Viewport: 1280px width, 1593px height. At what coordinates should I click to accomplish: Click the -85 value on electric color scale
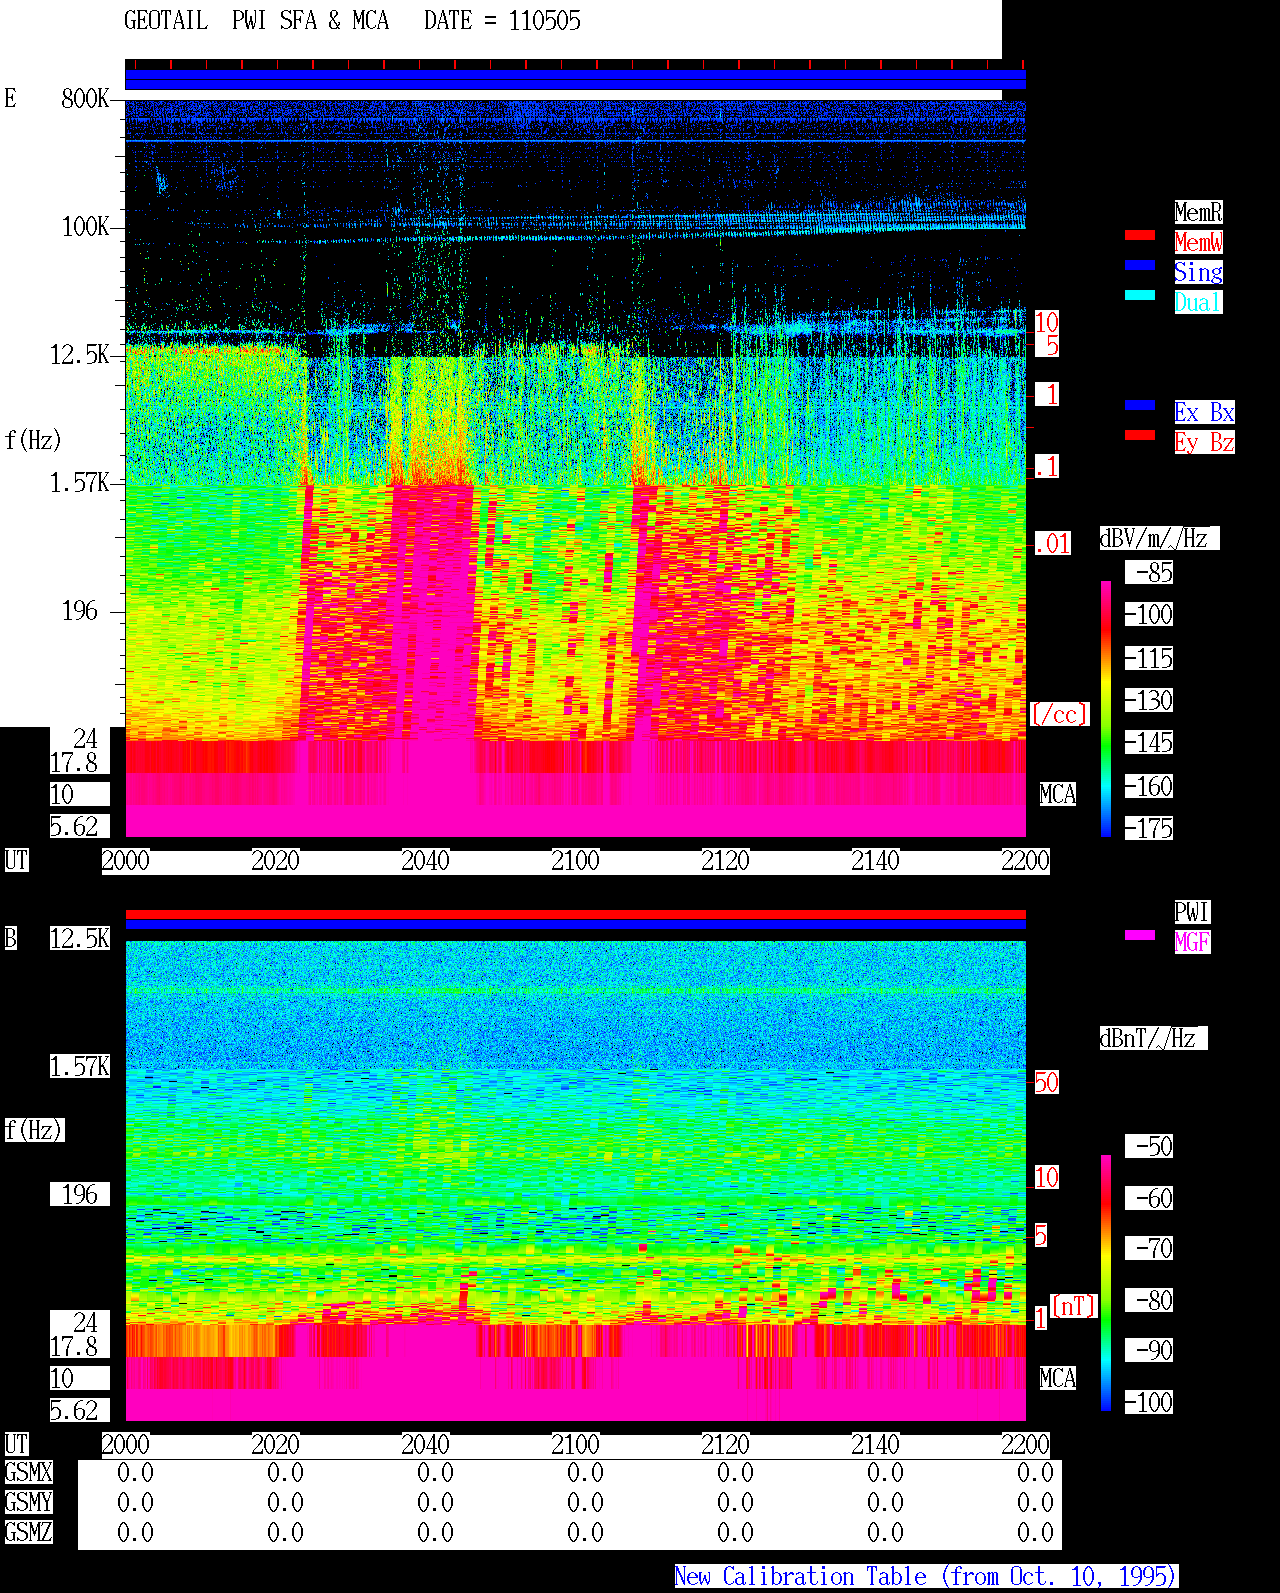[x=1149, y=573]
